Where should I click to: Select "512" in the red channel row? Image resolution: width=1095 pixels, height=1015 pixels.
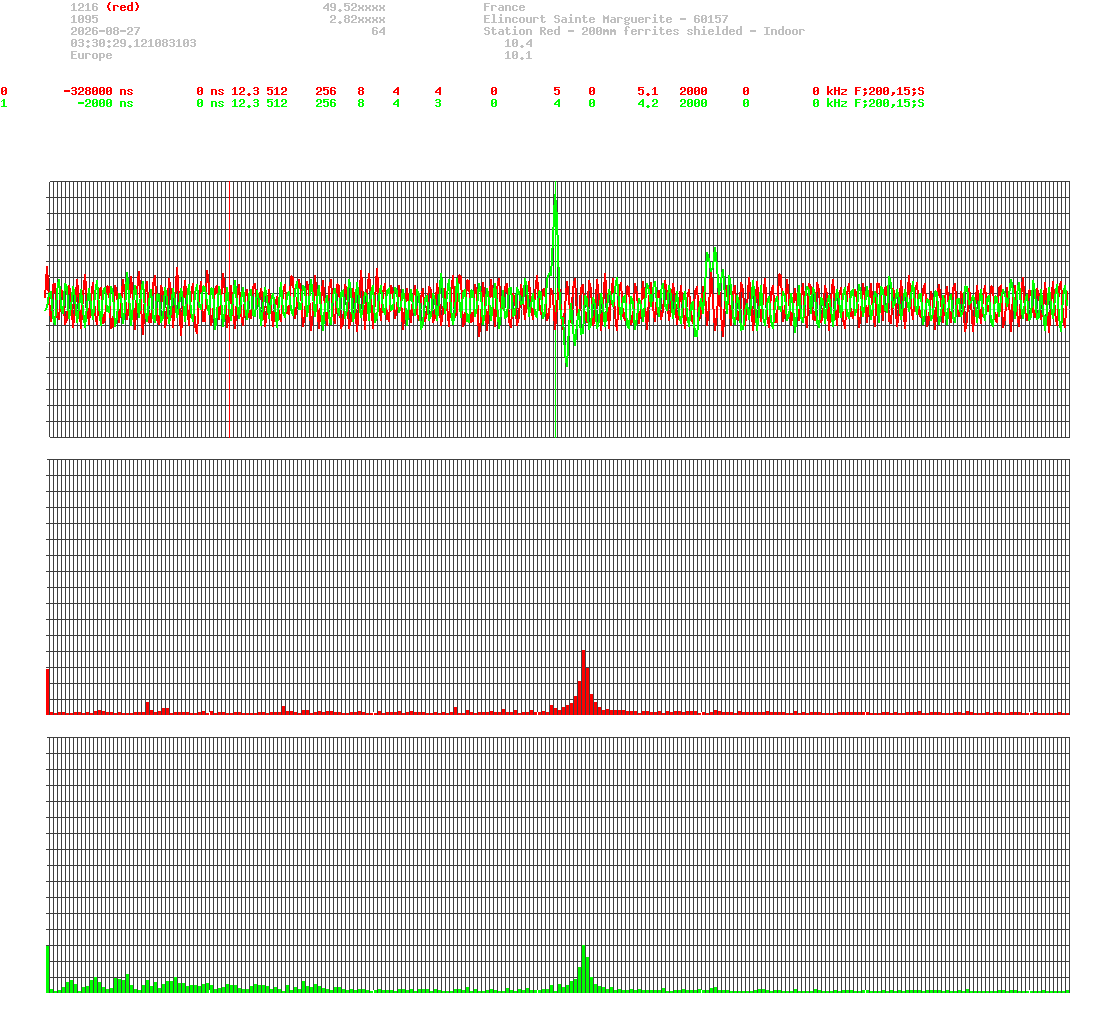[277, 91]
